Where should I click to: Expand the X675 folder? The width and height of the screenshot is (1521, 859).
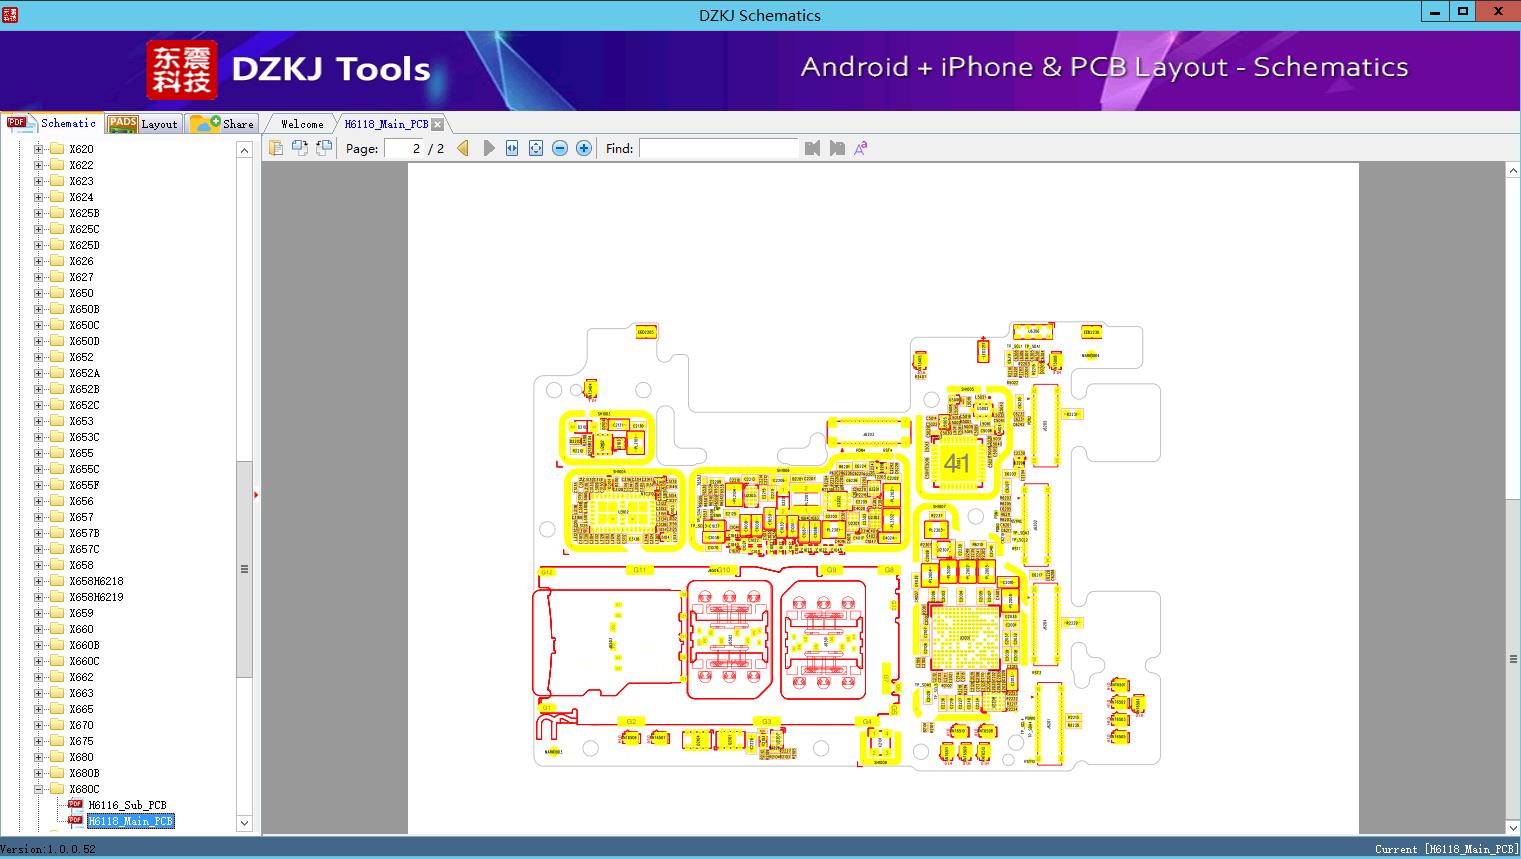coord(38,741)
